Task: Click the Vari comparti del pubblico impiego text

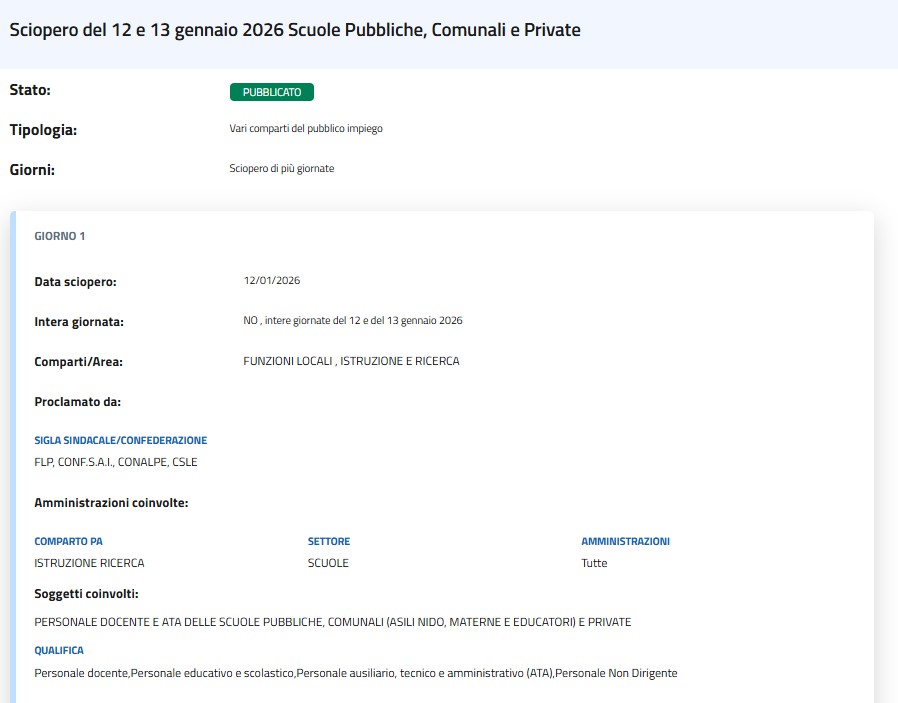Action: [x=306, y=129]
